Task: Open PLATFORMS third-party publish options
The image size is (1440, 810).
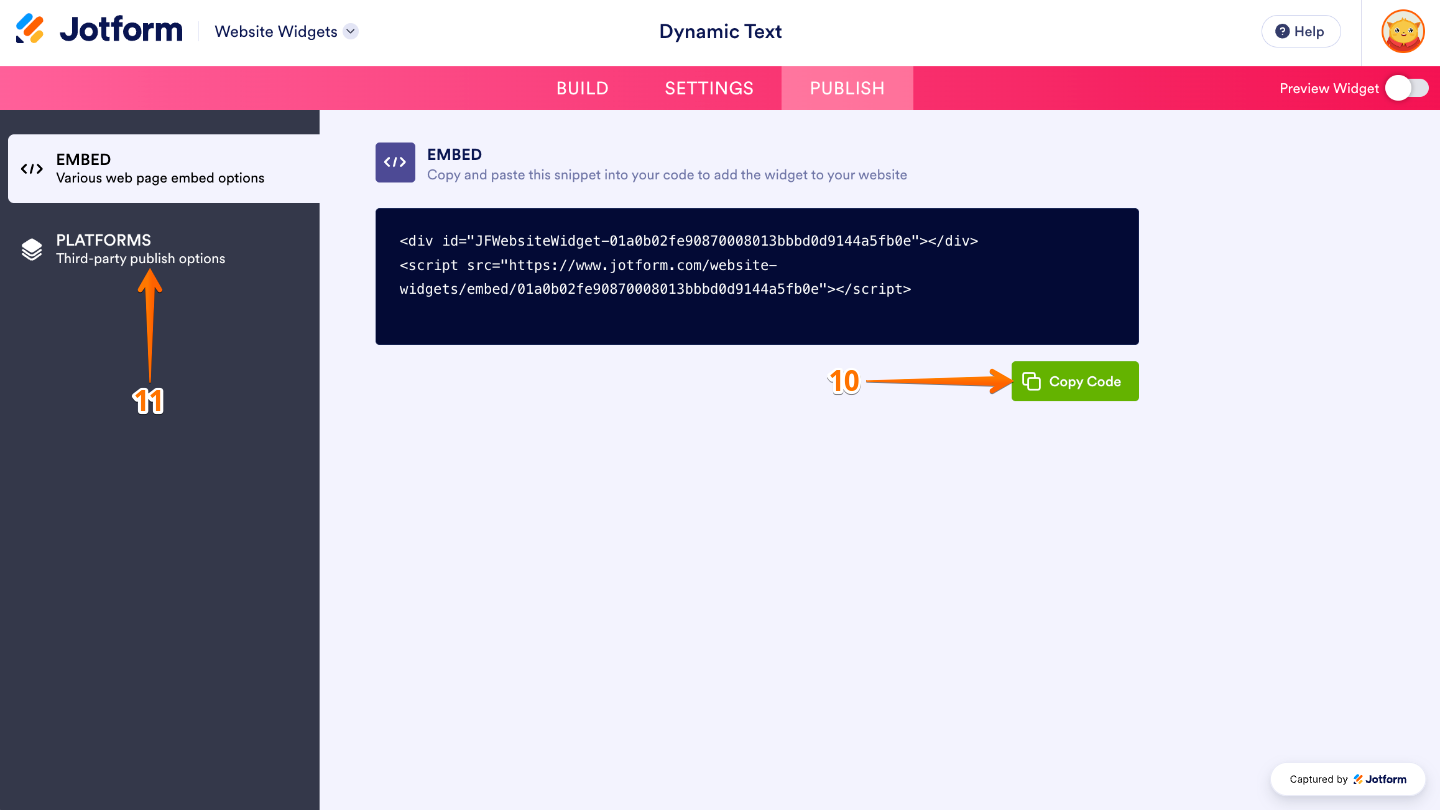Action: pos(164,249)
